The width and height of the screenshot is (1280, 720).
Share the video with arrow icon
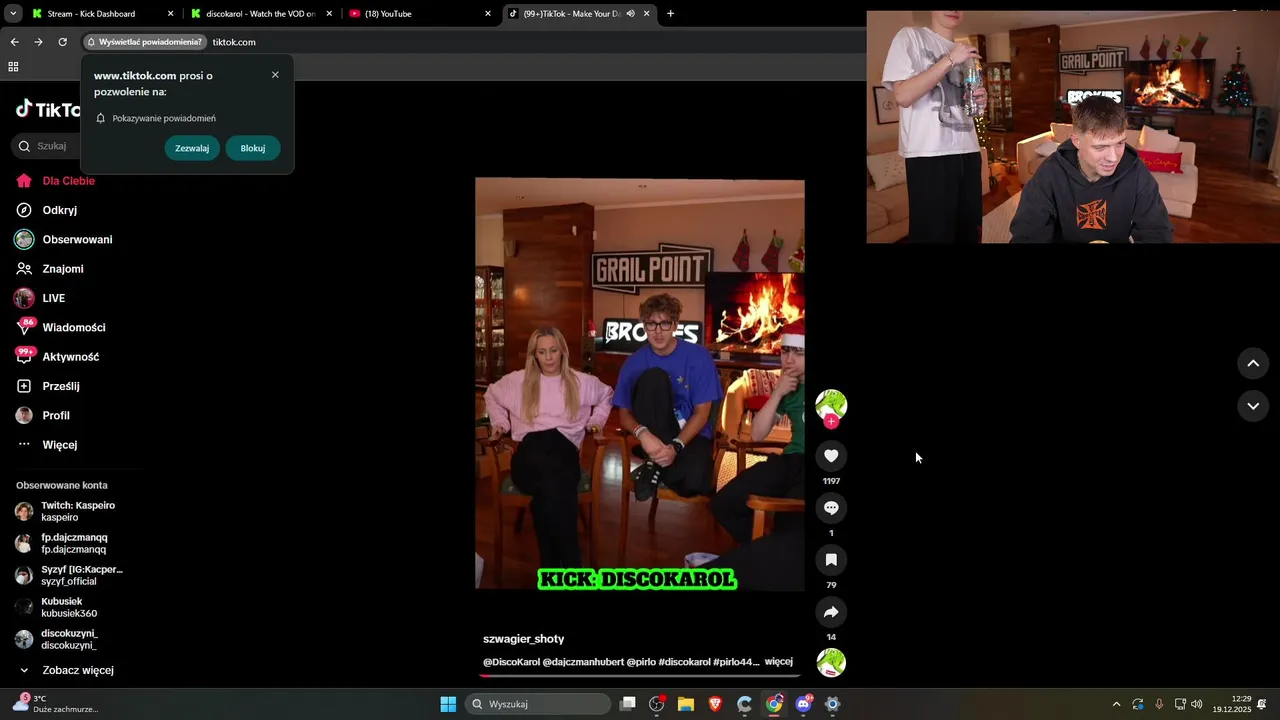pos(831,612)
